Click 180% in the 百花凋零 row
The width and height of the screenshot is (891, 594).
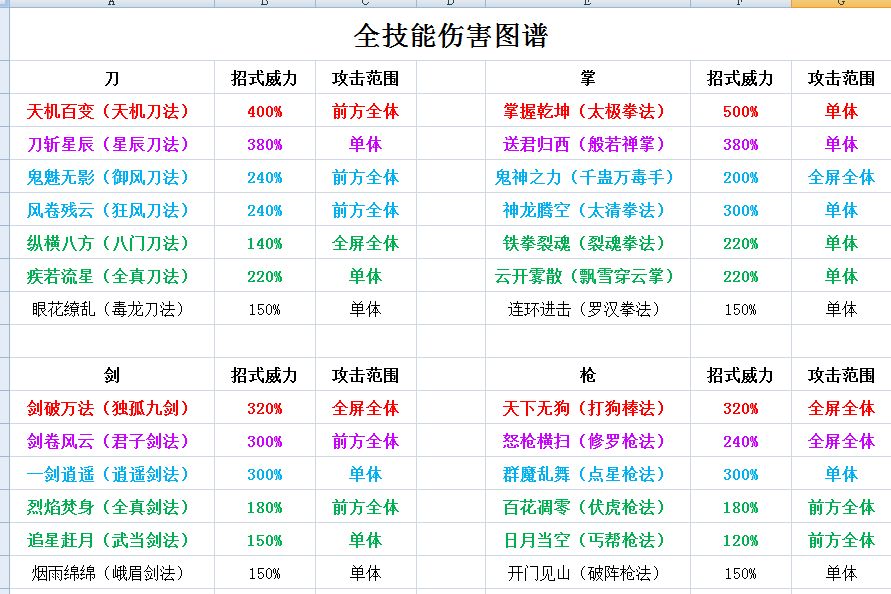tap(740, 506)
